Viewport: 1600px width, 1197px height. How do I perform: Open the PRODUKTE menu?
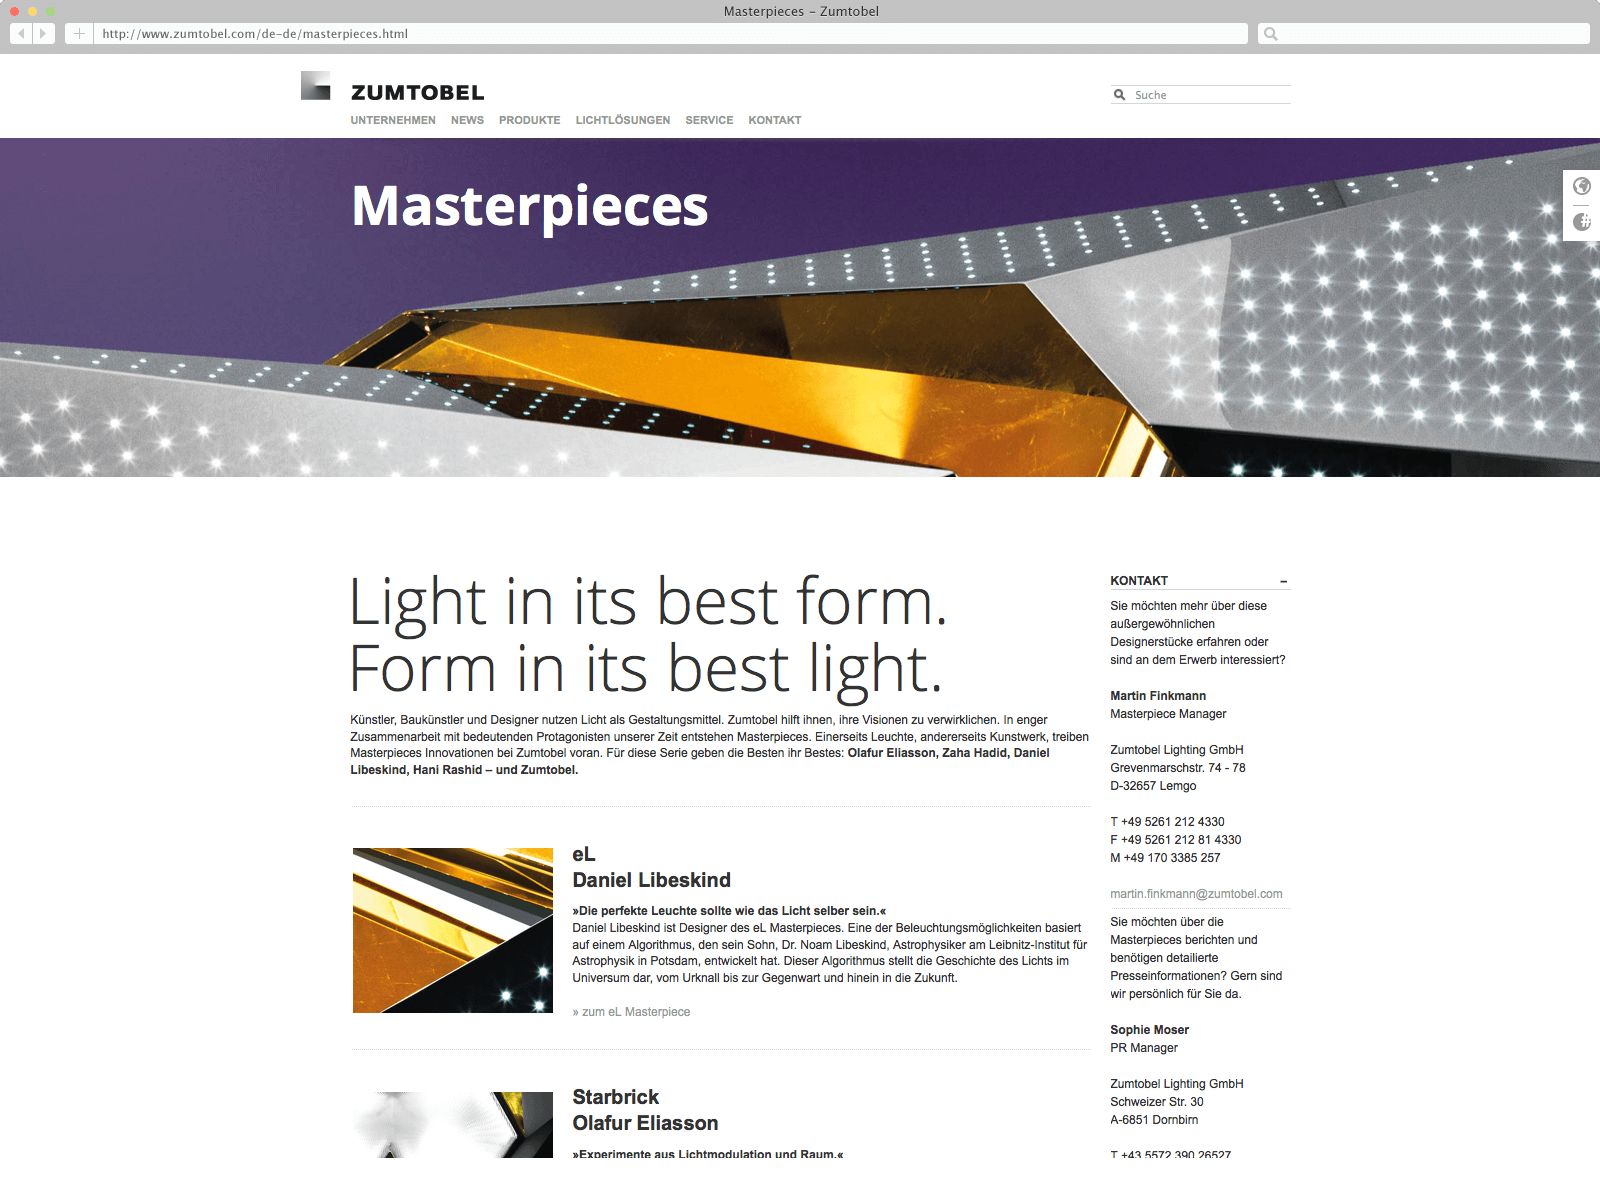click(529, 120)
